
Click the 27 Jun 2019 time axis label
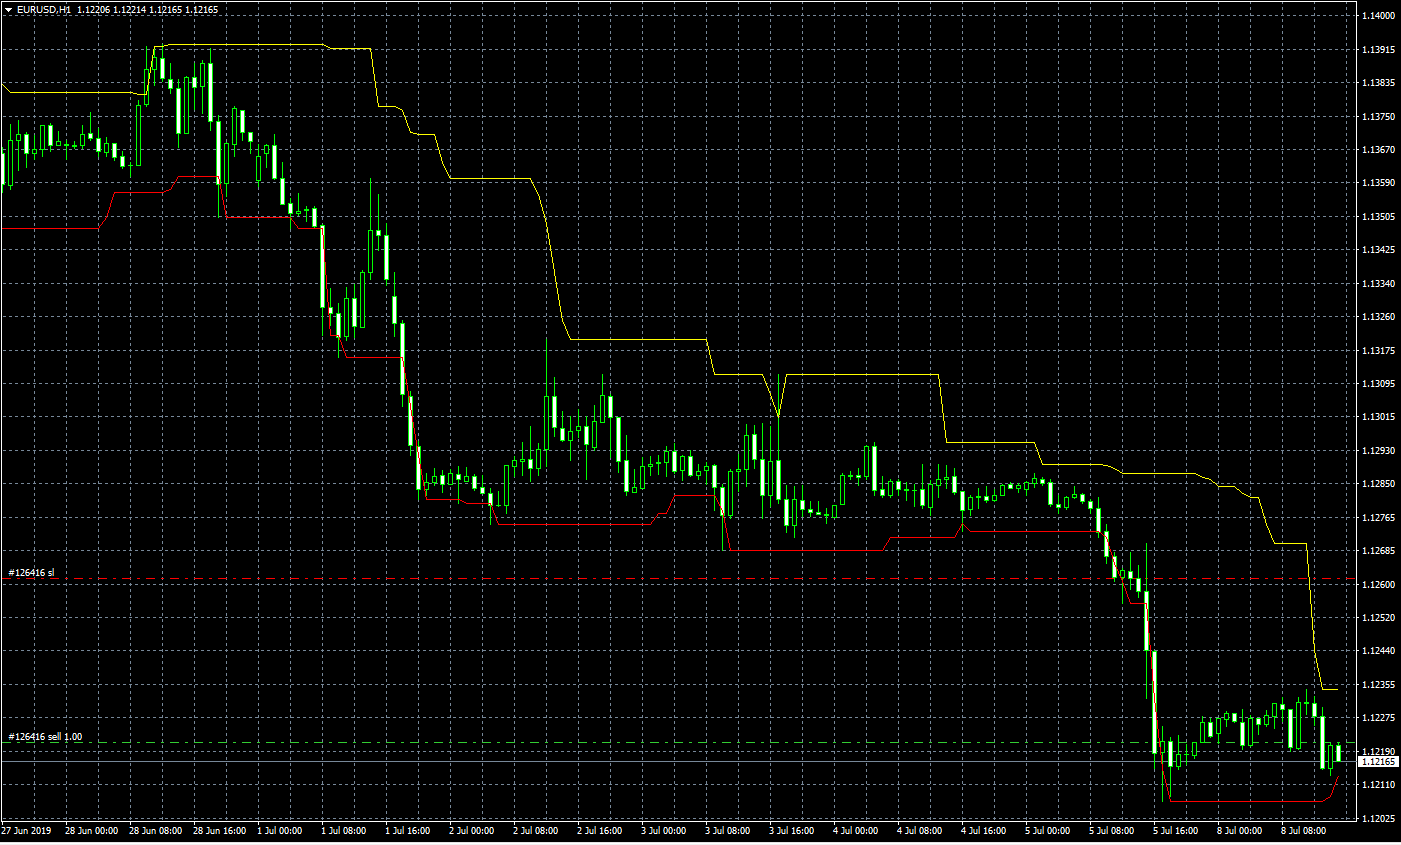pos(26,831)
